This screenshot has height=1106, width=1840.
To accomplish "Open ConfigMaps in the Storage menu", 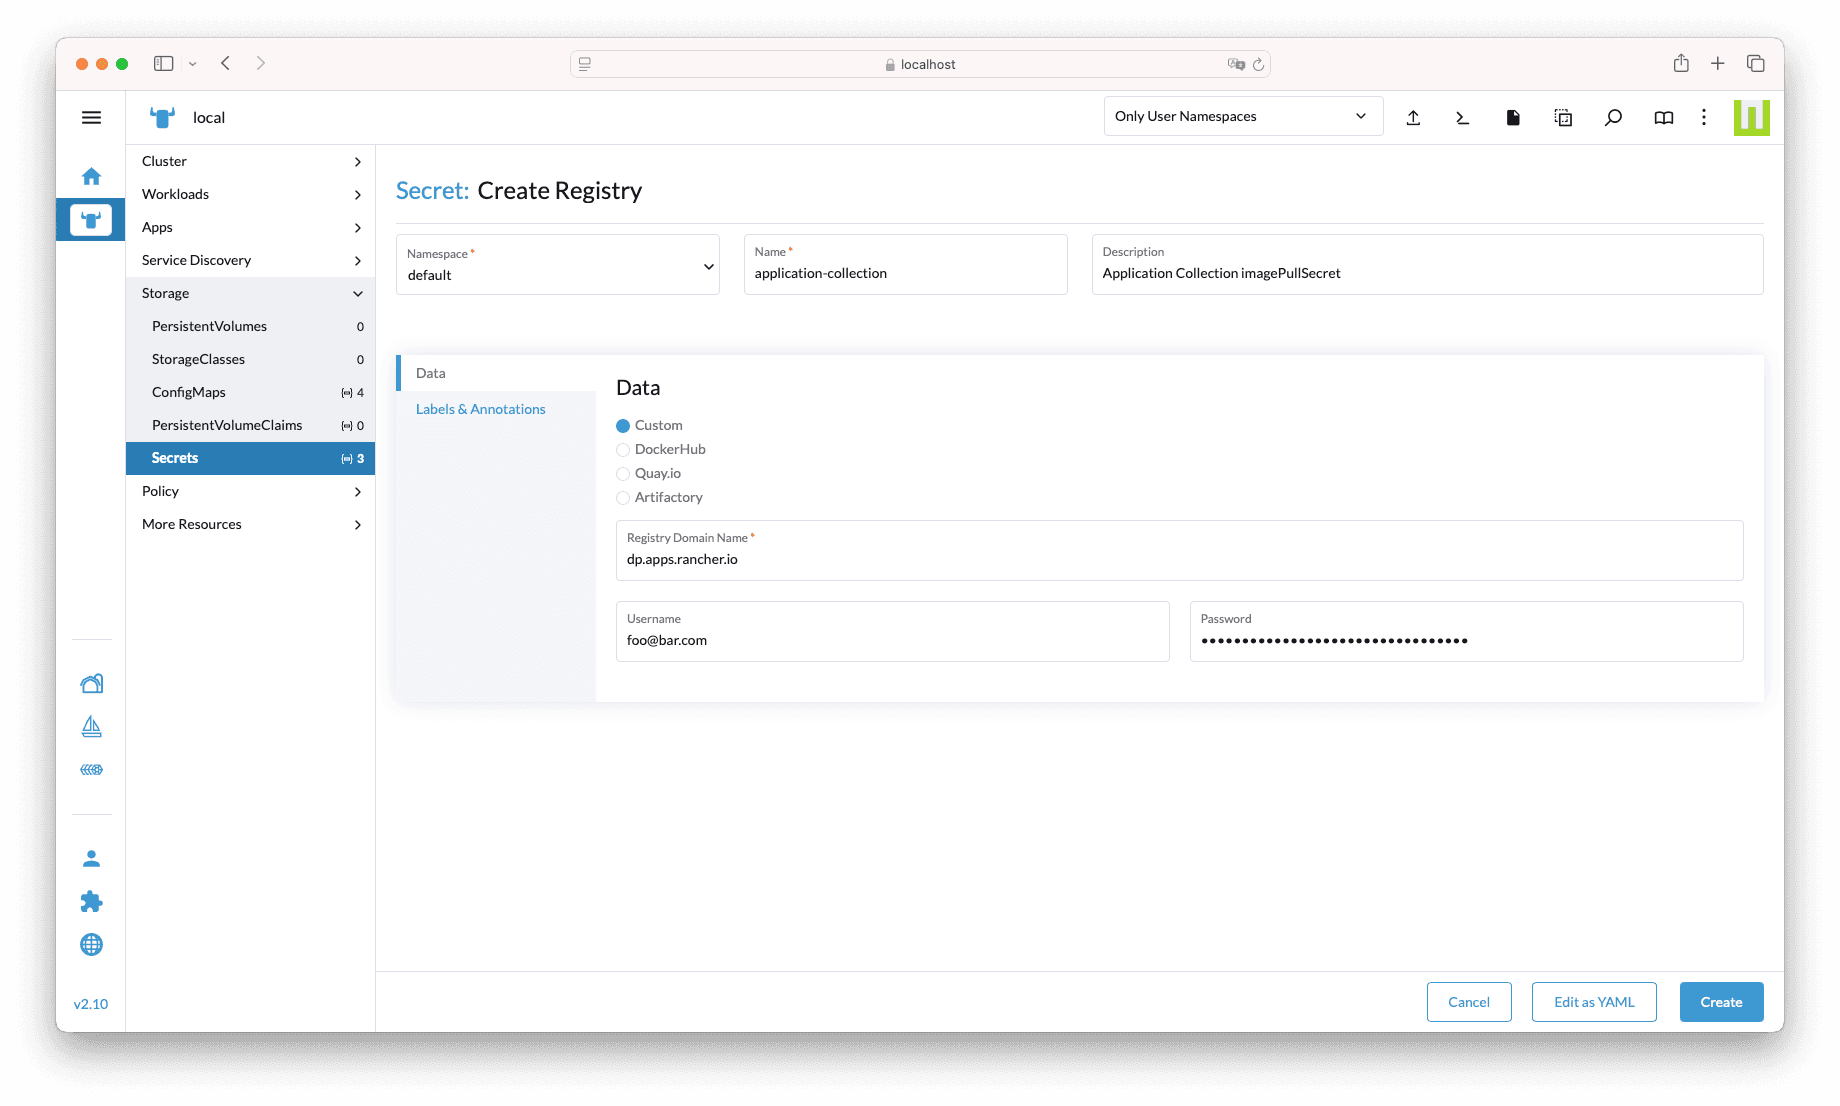I will [x=189, y=392].
